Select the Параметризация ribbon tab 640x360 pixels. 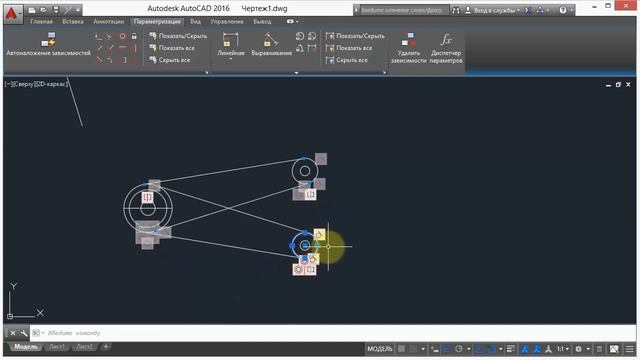point(157,21)
